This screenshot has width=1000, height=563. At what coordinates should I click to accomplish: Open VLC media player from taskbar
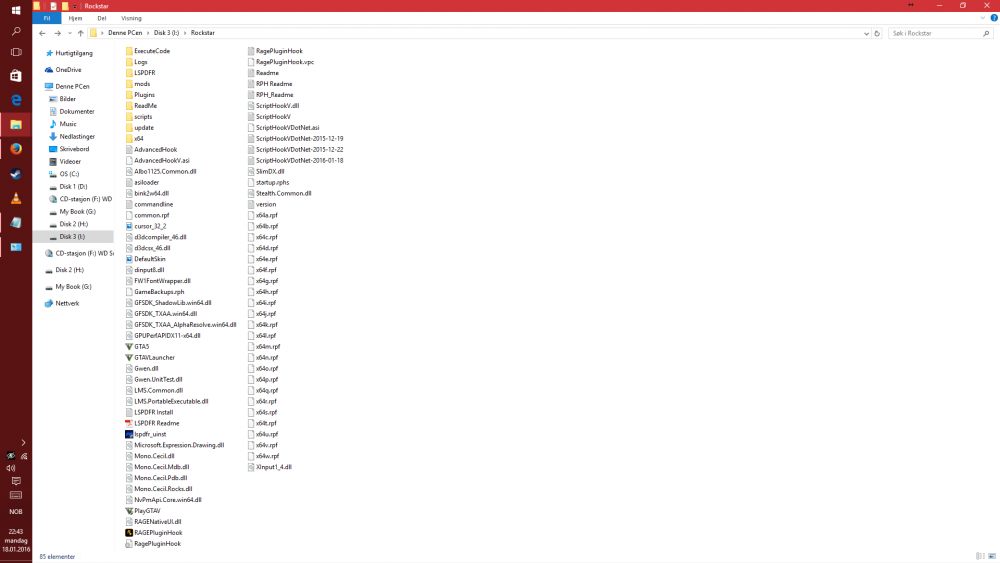16,198
